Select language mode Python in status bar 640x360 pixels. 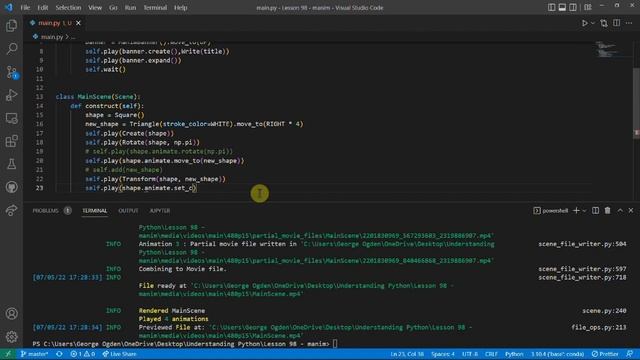pos(514,354)
